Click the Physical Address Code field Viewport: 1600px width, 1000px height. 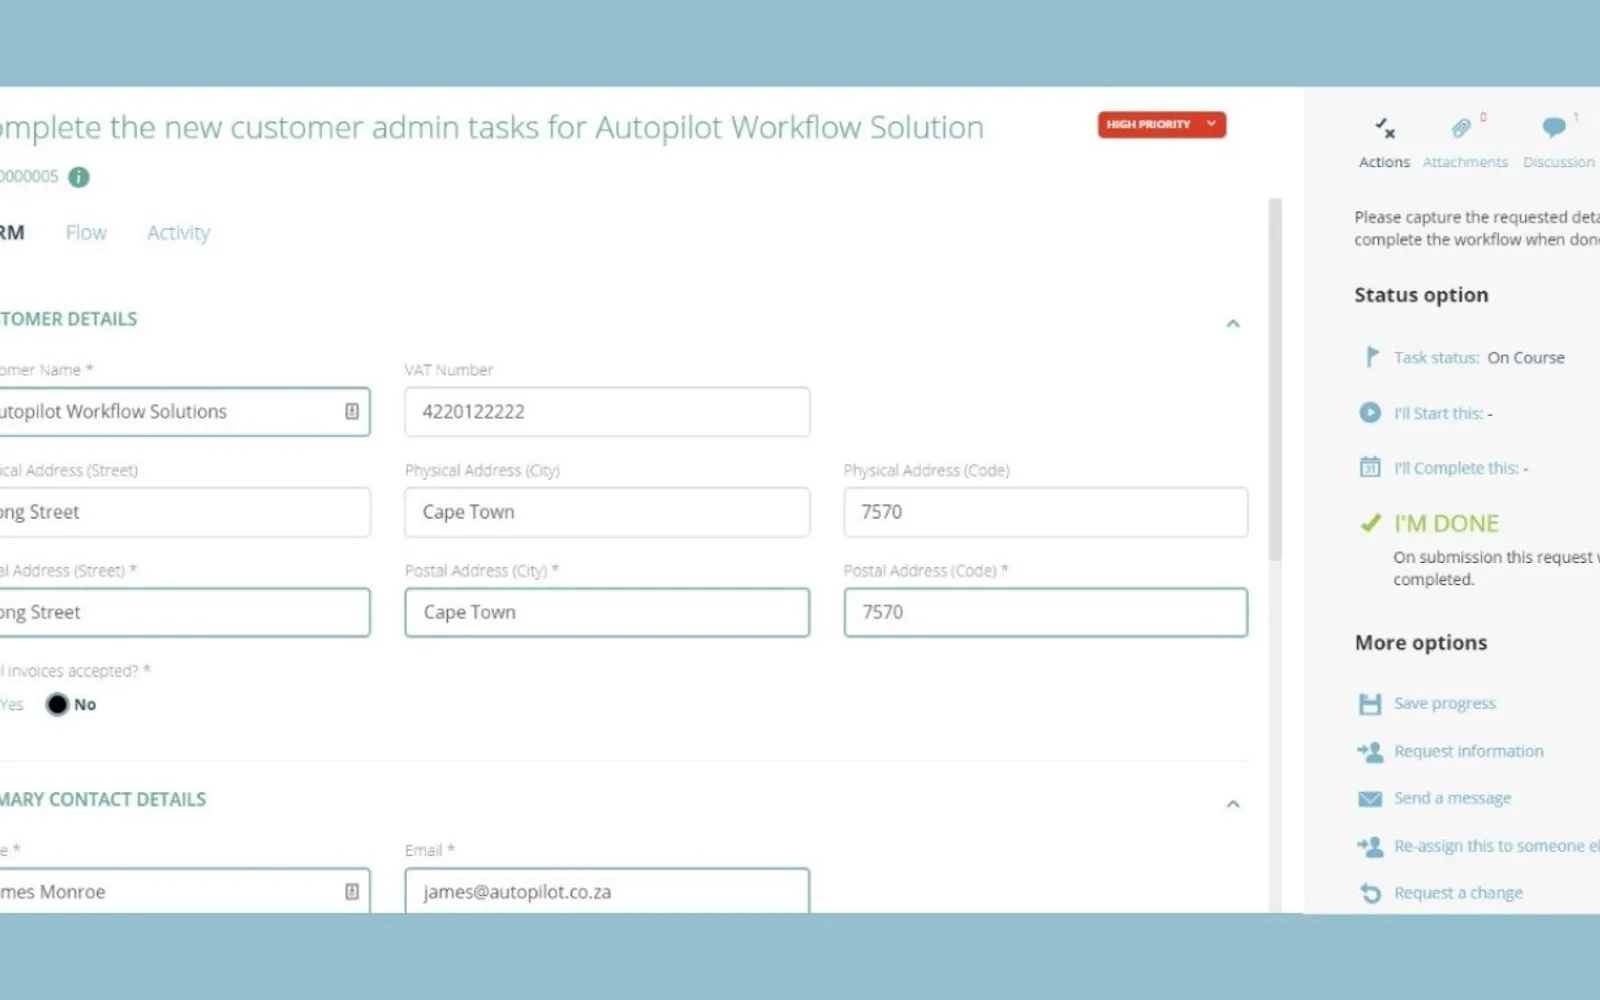[x=1046, y=512]
